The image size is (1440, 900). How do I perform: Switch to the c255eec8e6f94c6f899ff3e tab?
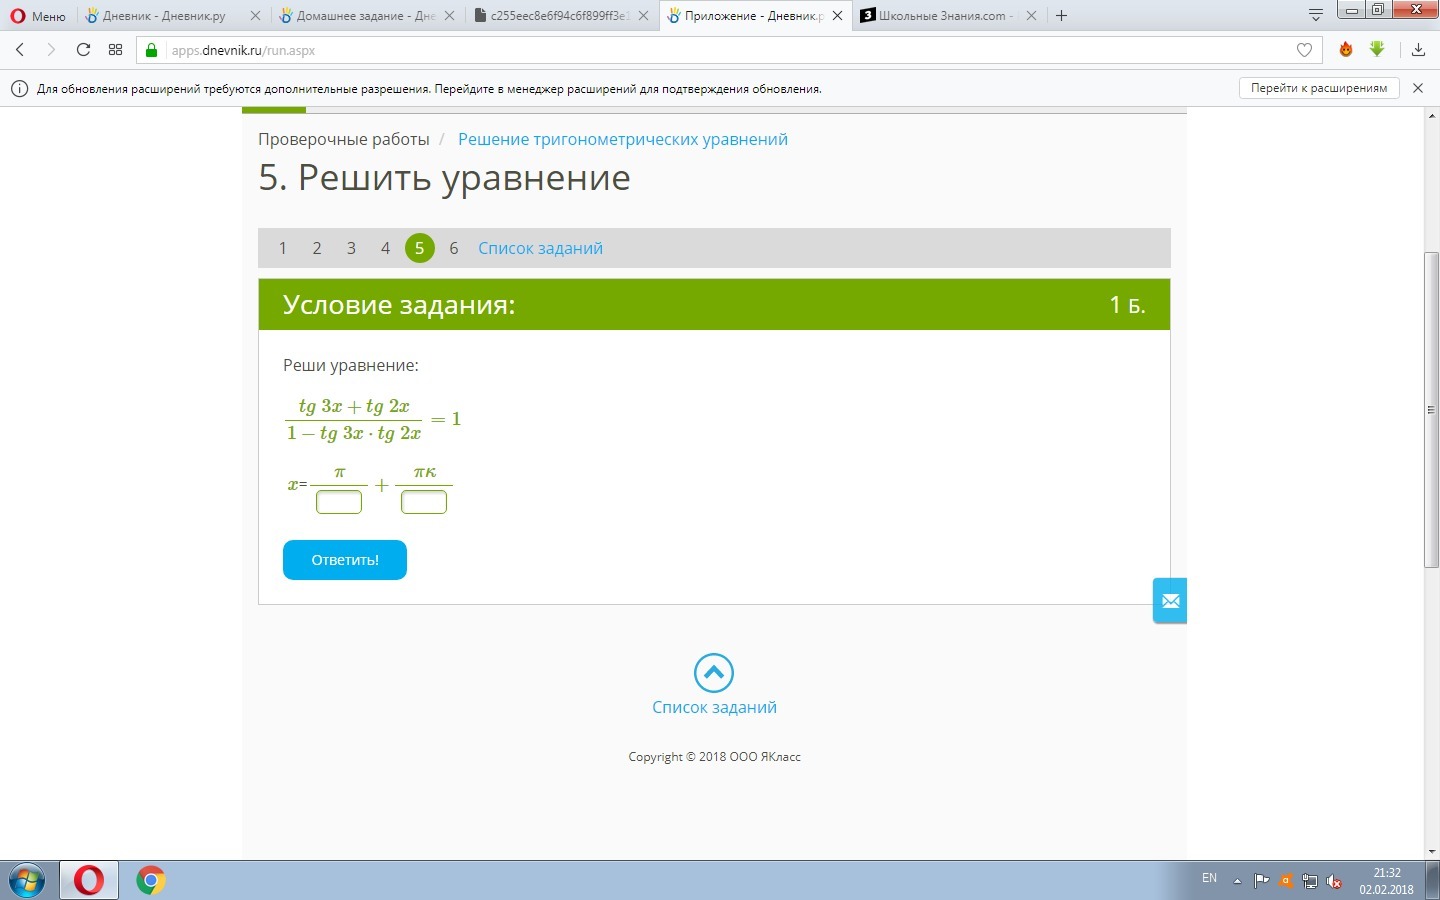(x=559, y=16)
